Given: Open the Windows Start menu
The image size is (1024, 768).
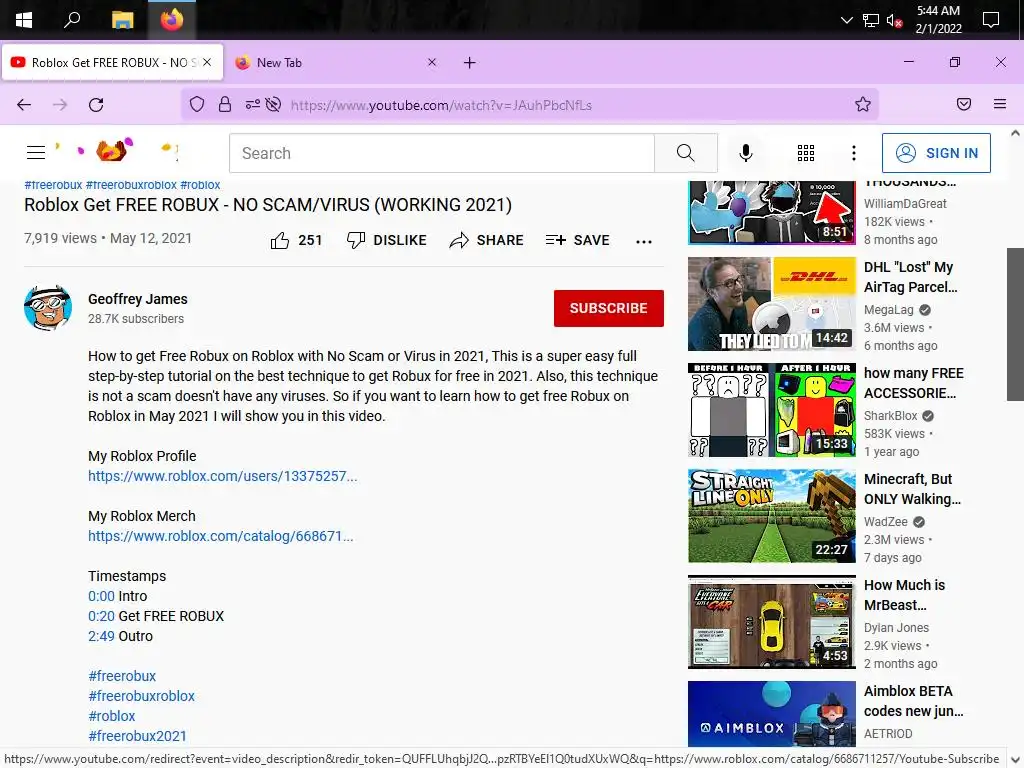Looking at the screenshot, I should (24, 20).
